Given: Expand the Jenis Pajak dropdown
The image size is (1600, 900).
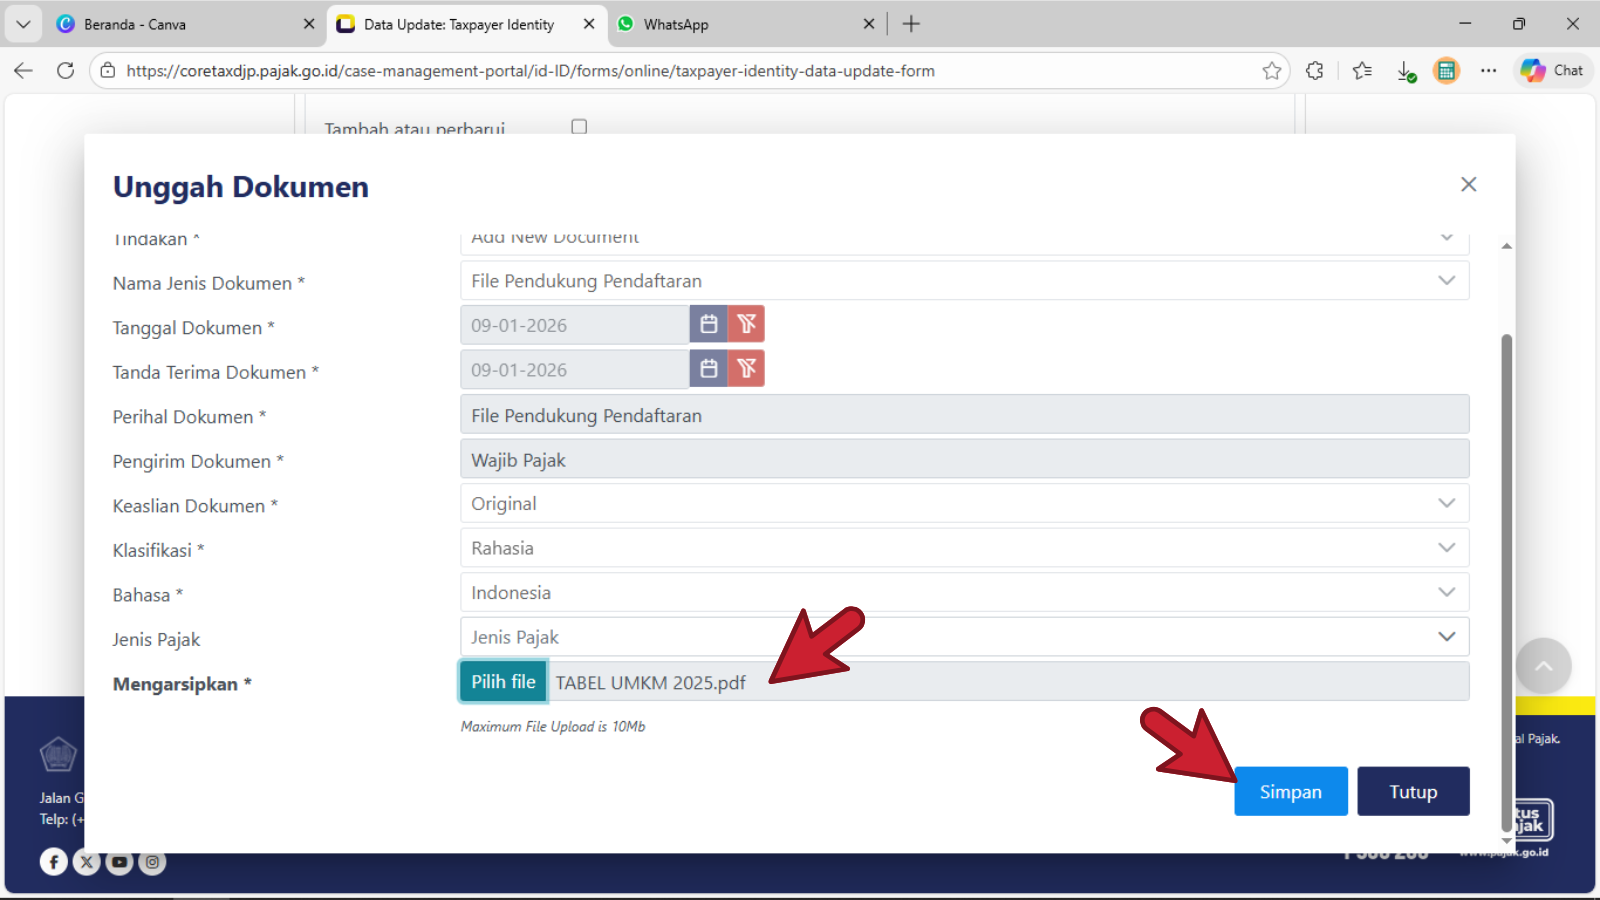Looking at the screenshot, I should 964,637.
